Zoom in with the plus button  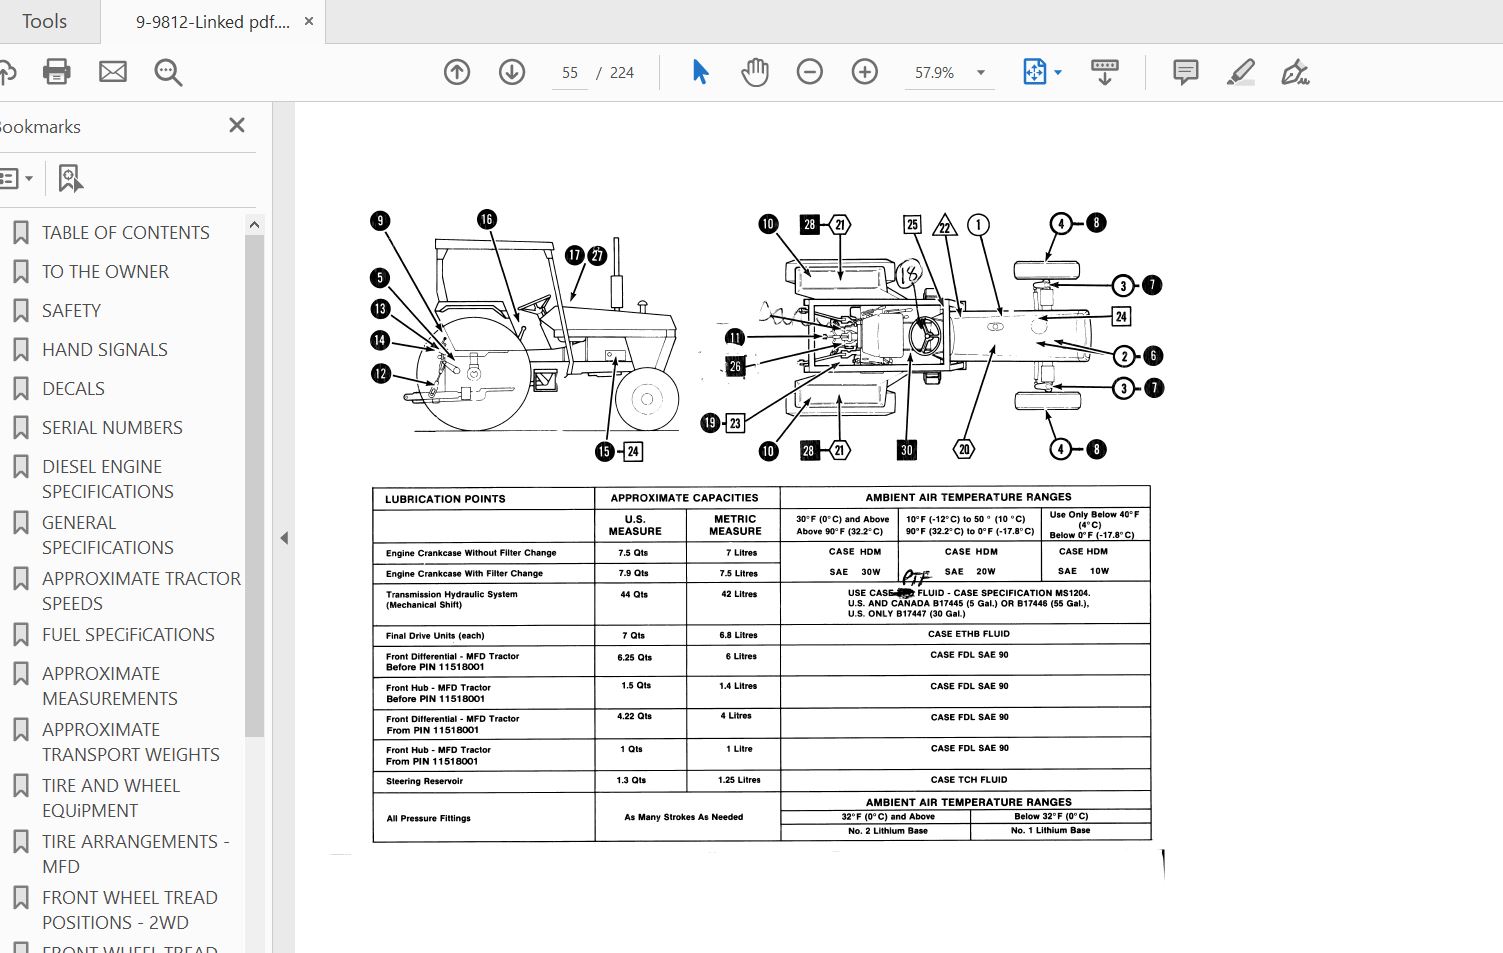(865, 72)
